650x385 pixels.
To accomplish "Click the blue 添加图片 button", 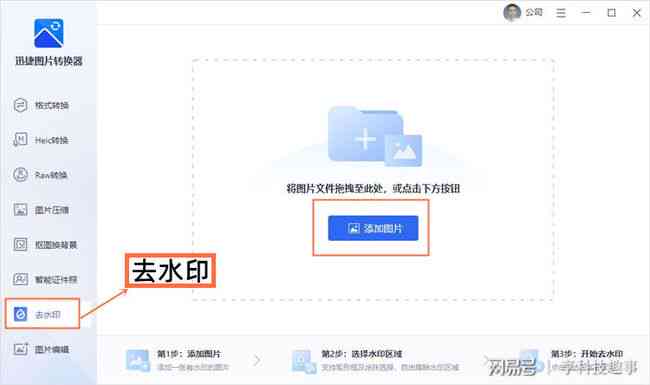I will click(x=373, y=228).
